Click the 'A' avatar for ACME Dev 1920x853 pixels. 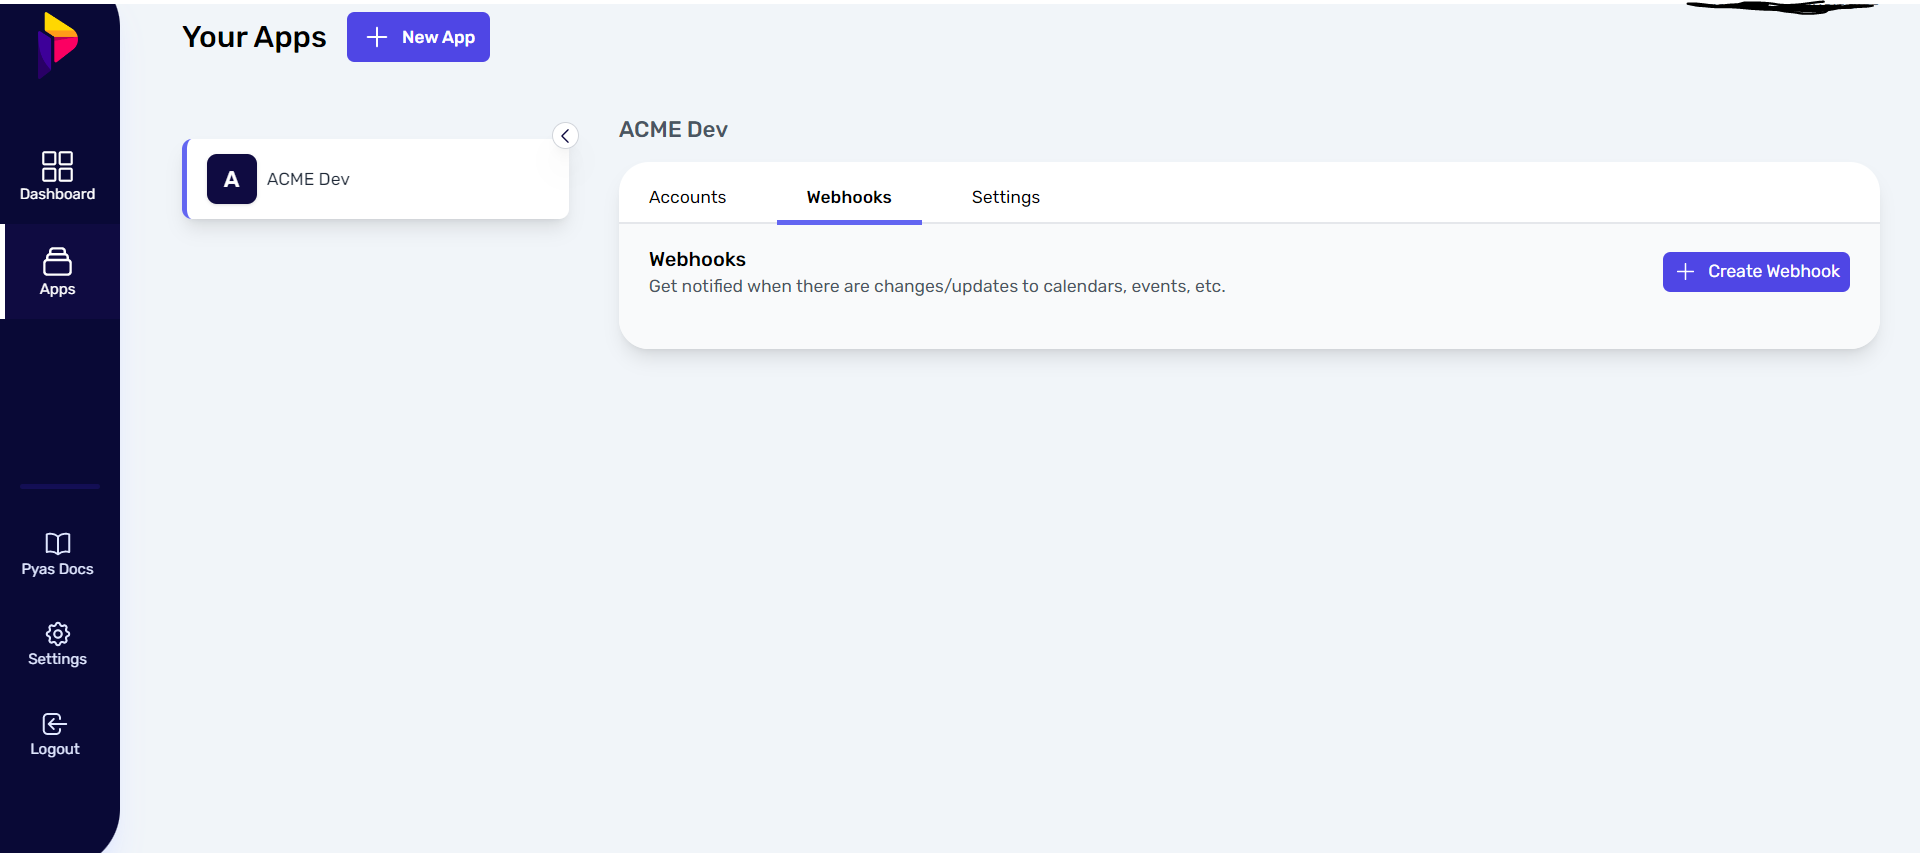[x=232, y=179]
